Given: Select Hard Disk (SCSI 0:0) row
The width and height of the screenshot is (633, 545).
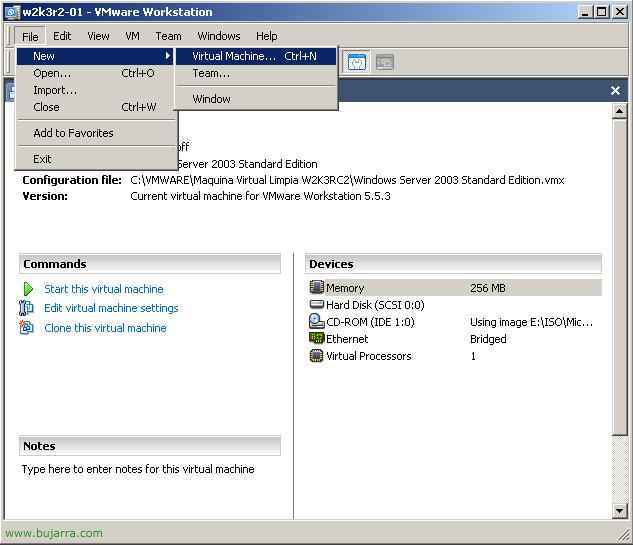Looking at the screenshot, I should click(x=453, y=304).
